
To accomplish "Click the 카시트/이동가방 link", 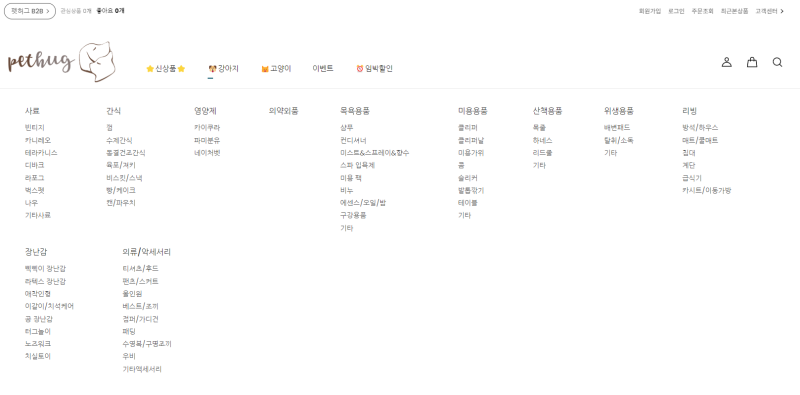I will point(707,190).
